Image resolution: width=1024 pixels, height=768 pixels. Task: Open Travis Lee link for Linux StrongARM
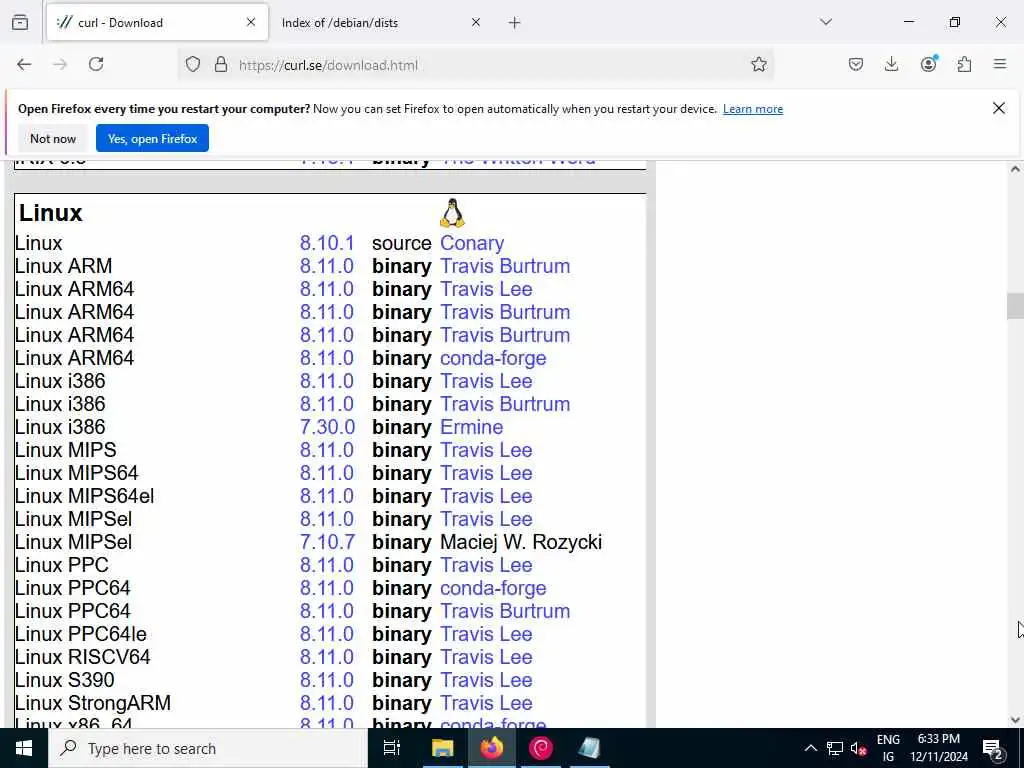(x=486, y=703)
